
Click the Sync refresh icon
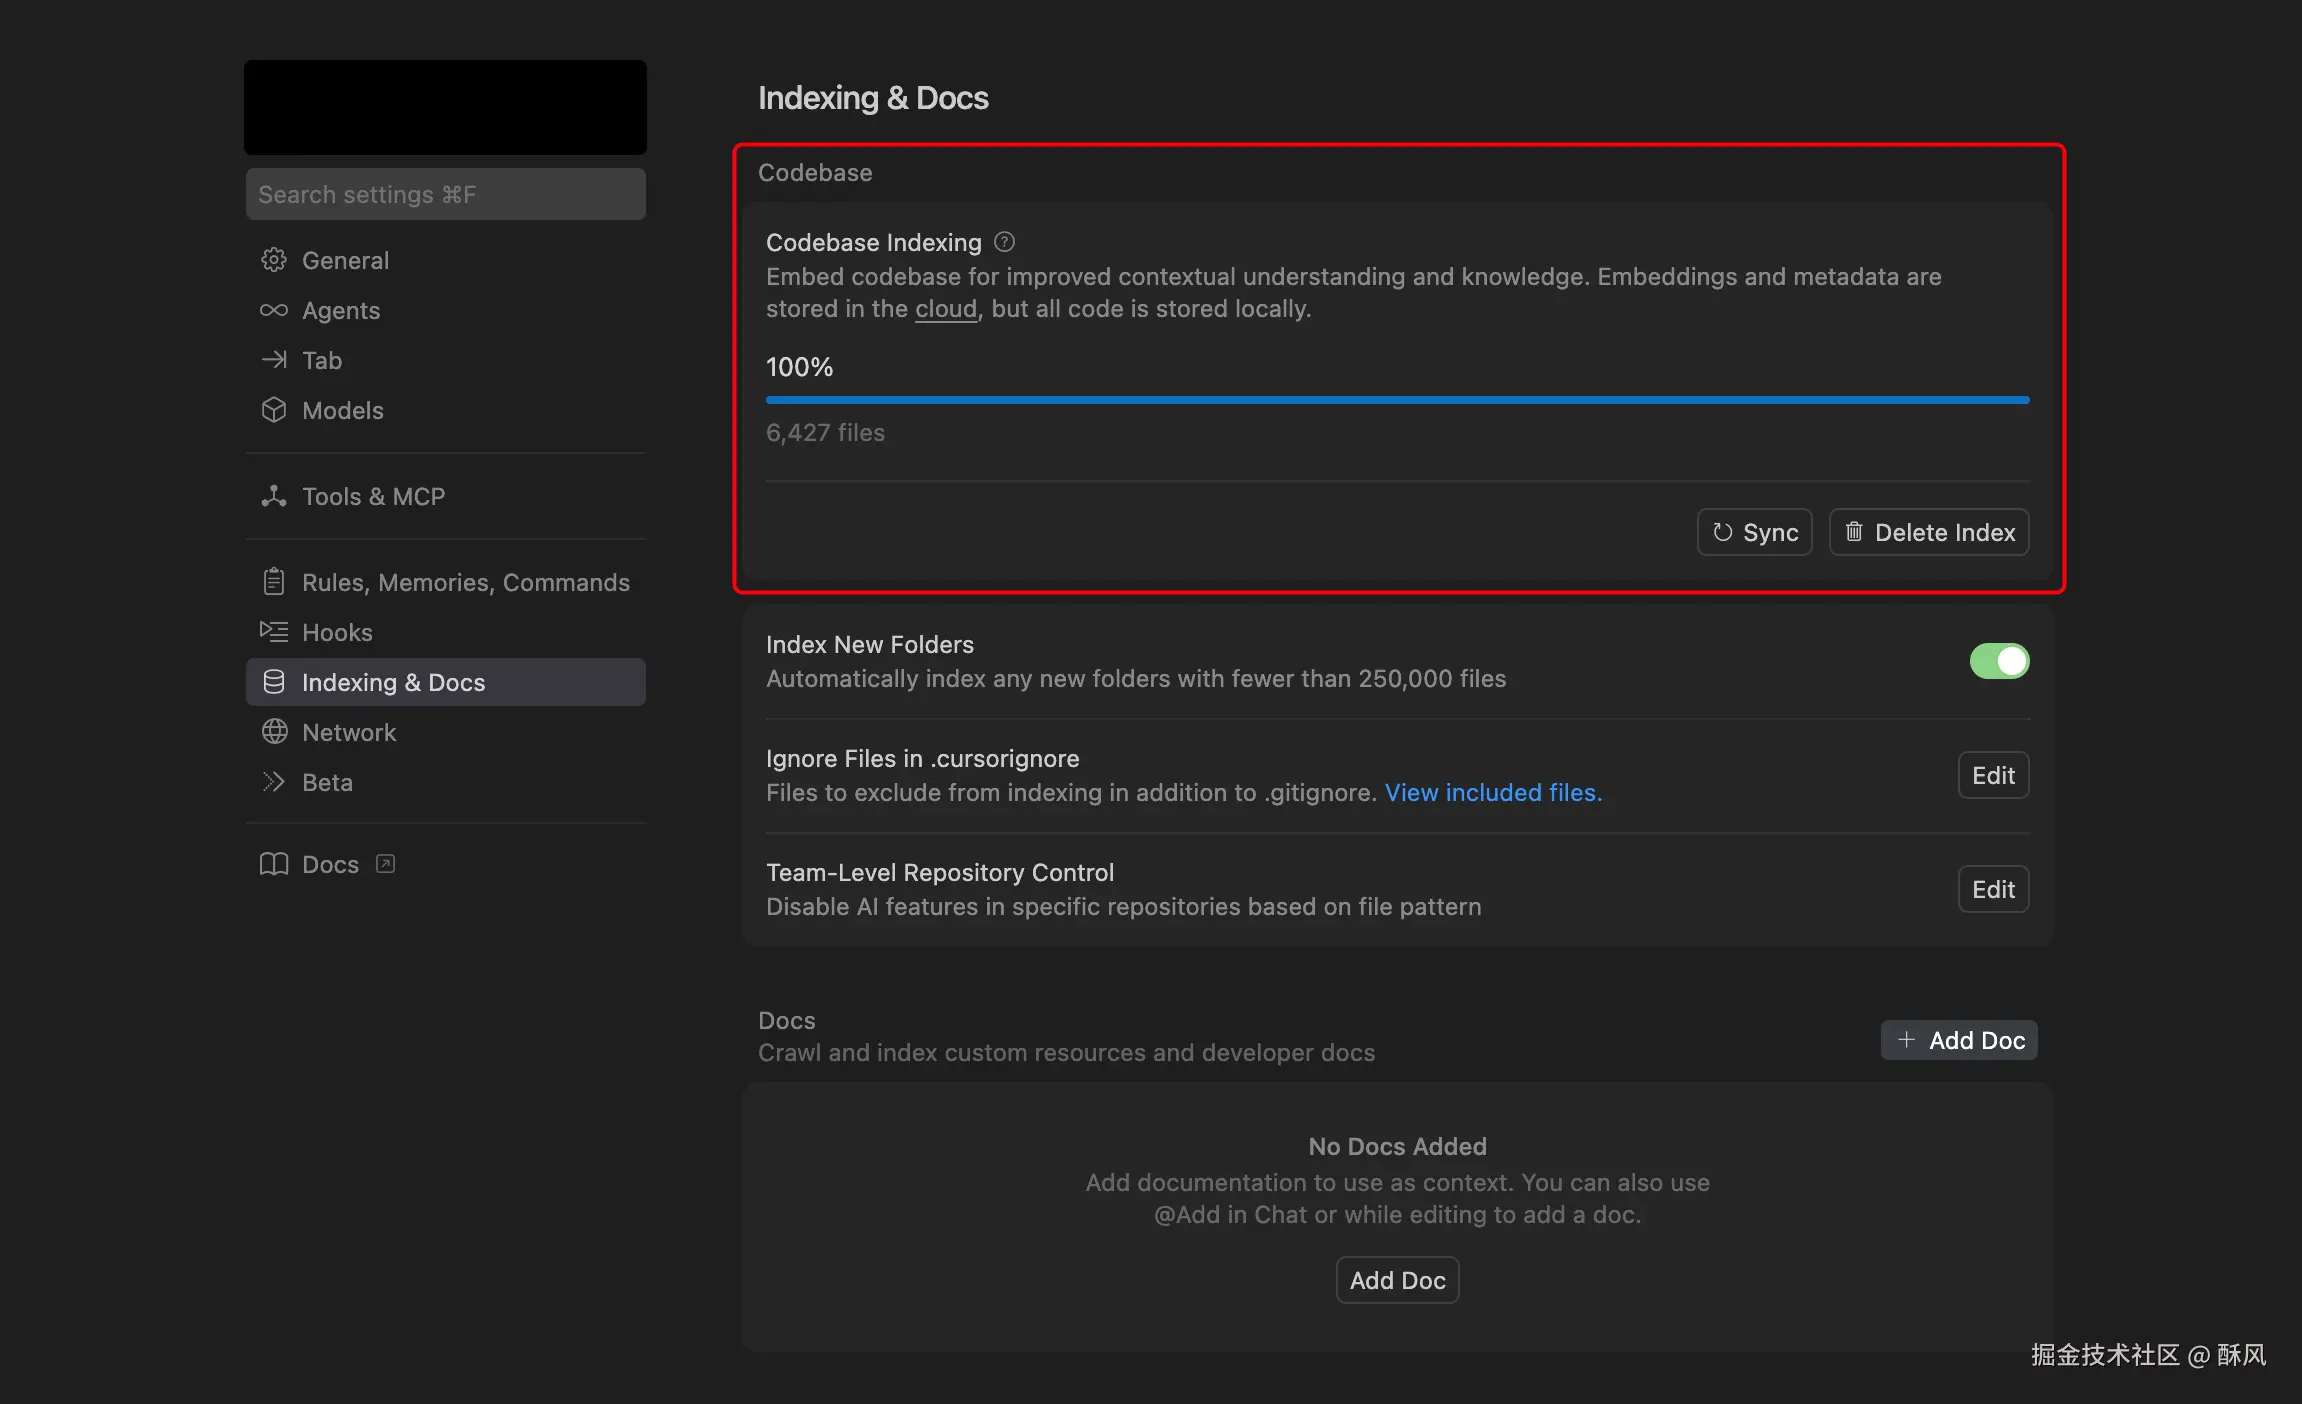pos(1724,531)
